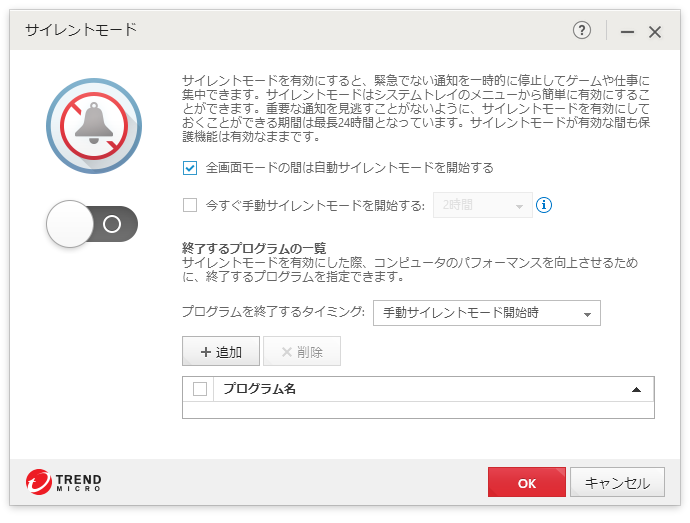Click the キャンセル button

coord(617,483)
